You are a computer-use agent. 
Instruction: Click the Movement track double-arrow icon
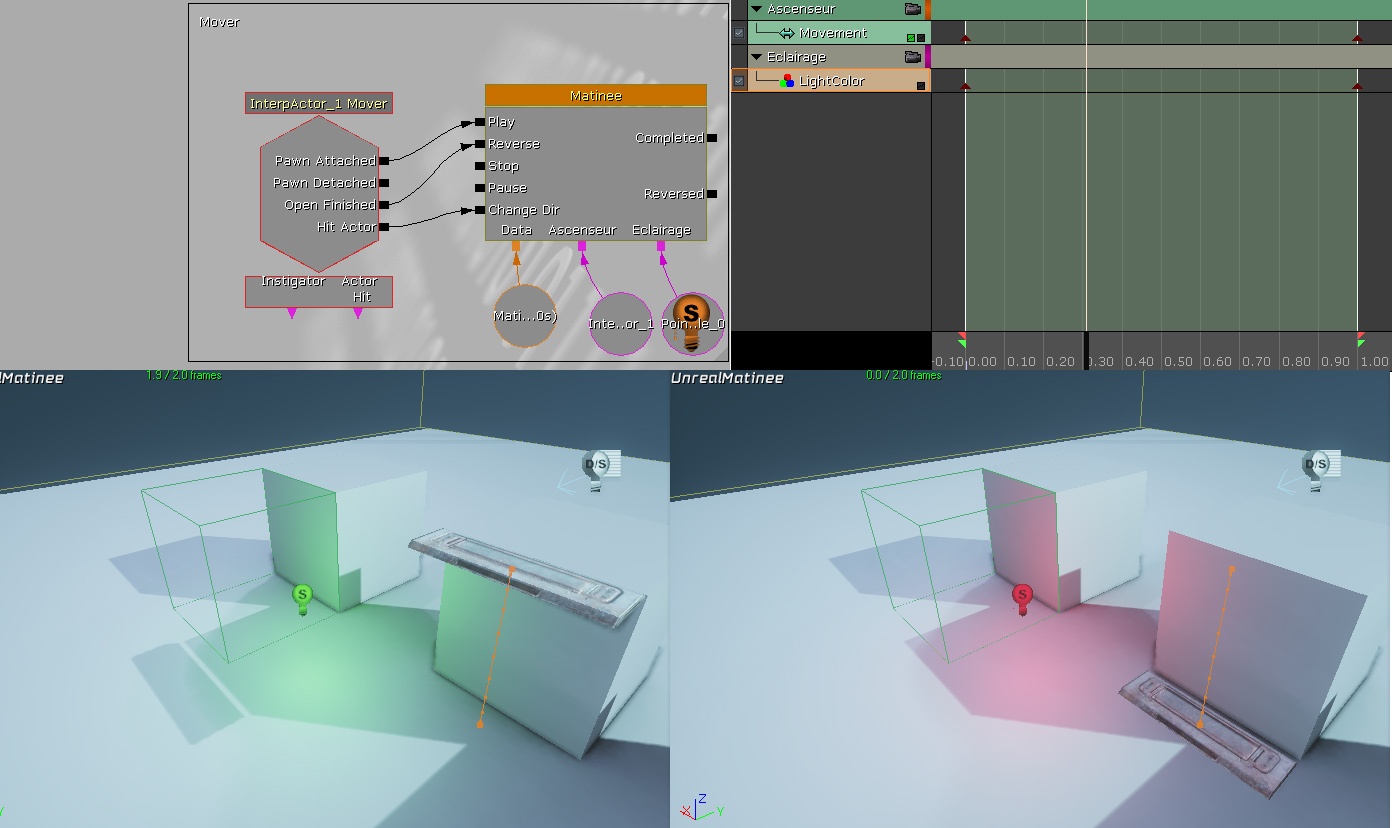point(787,34)
